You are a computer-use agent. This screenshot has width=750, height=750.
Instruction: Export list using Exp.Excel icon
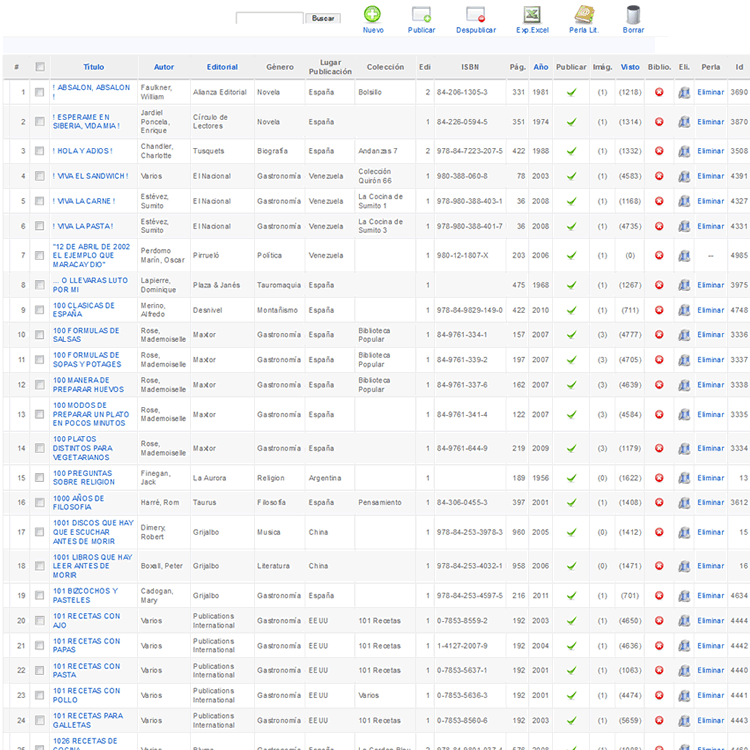[x=532, y=15]
